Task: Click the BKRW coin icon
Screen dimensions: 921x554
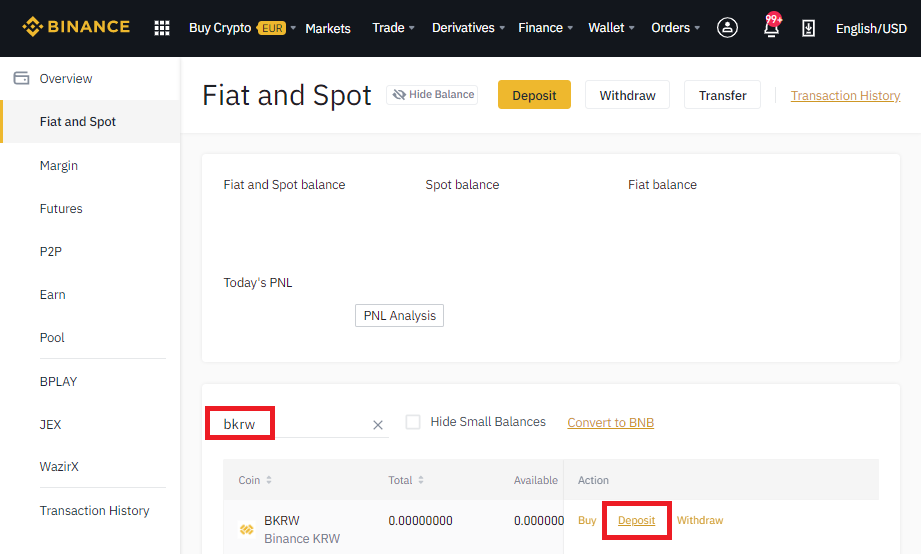Action: pos(247,529)
